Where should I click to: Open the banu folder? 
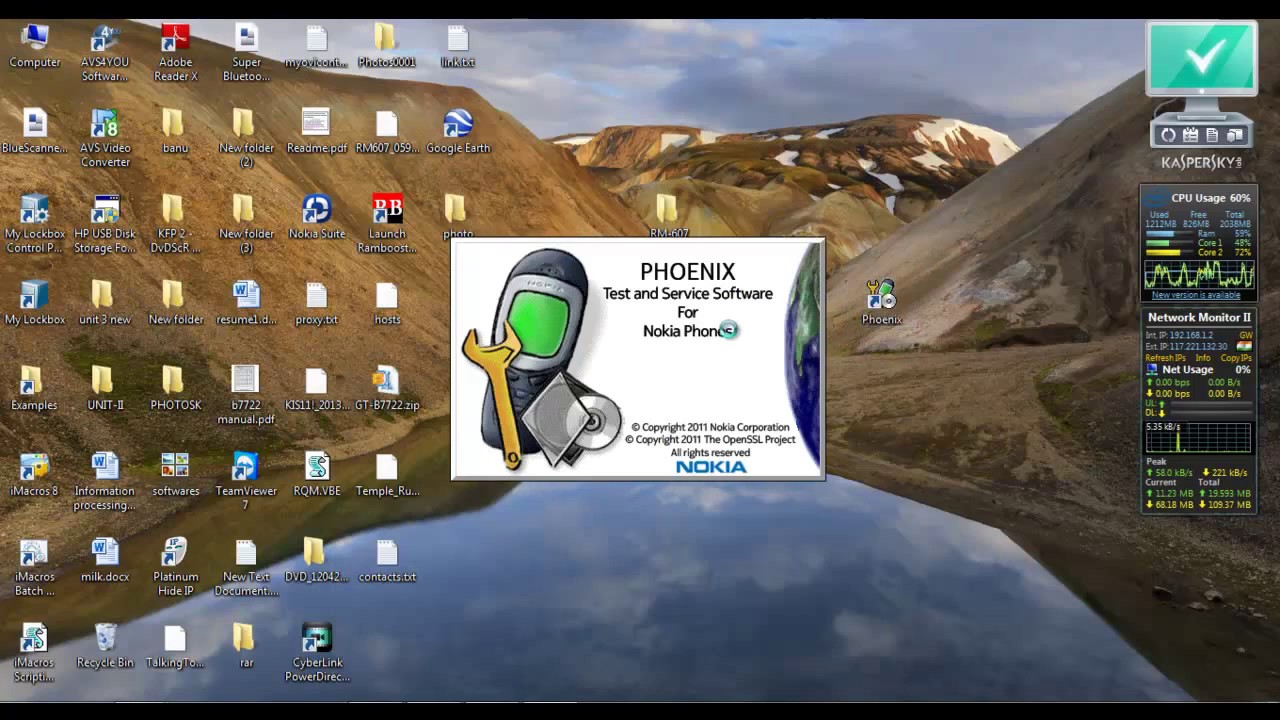[175, 132]
